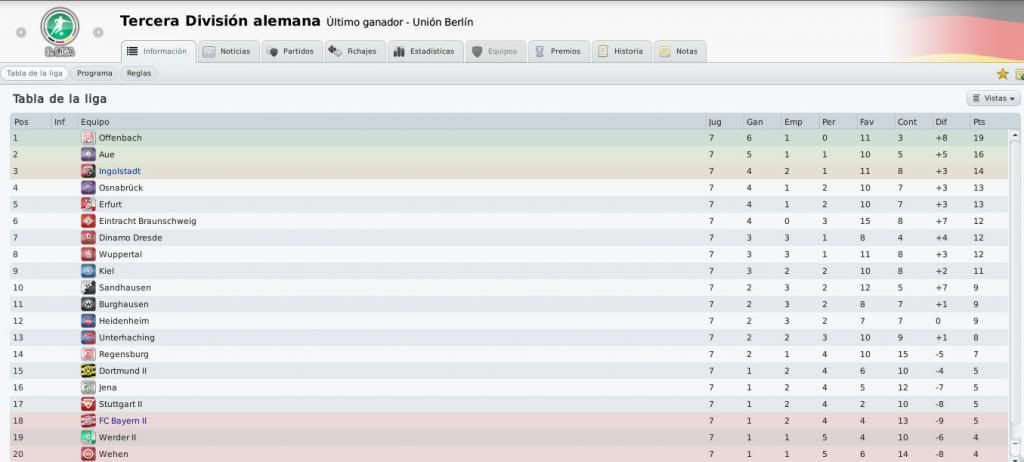
Task: Sort table by Pts column header
Action: (x=979, y=122)
